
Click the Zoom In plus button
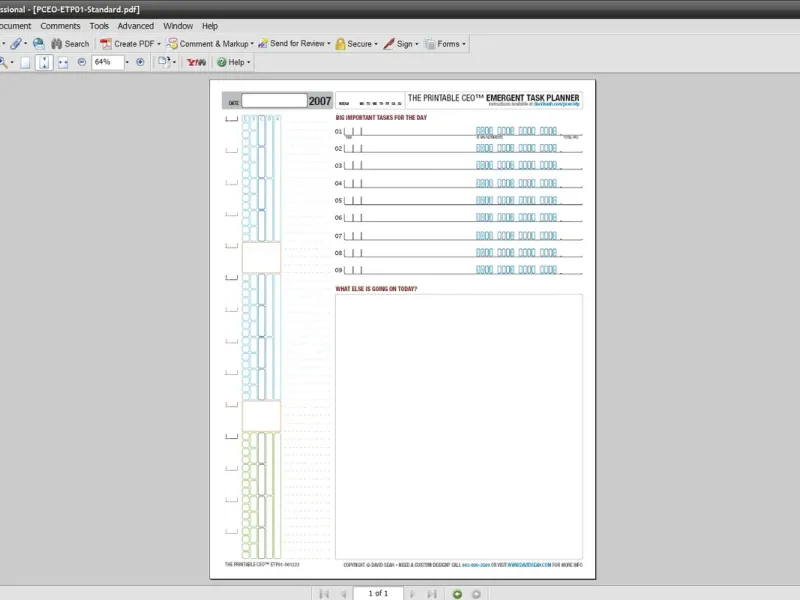tap(140, 62)
